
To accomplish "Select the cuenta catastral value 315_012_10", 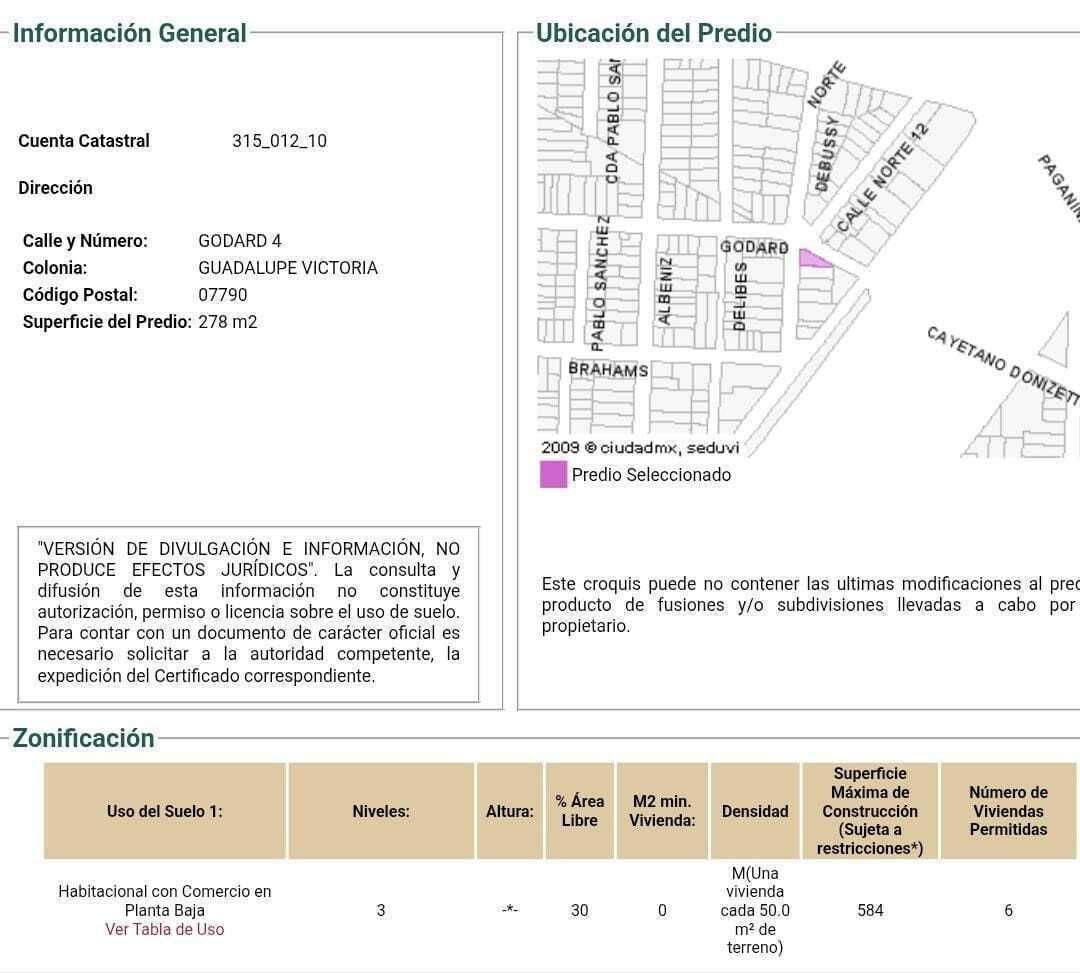I will point(279,140).
